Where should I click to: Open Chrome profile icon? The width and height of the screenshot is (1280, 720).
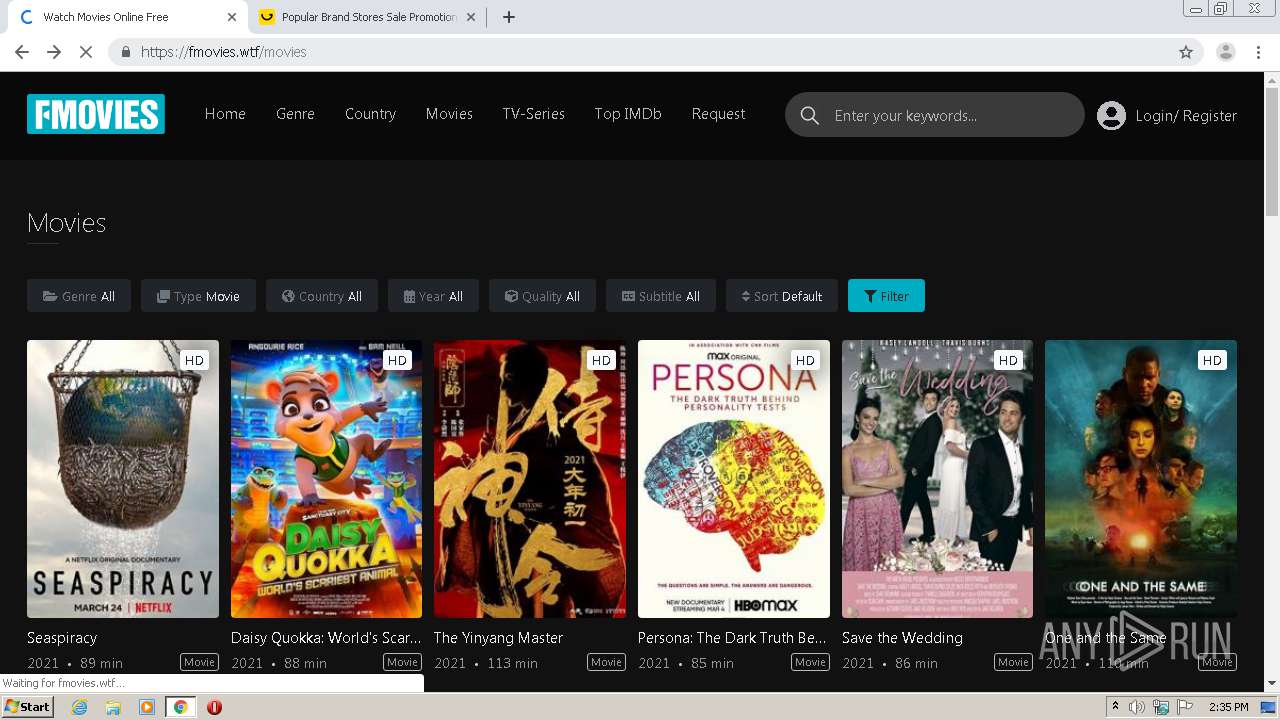click(1225, 52)
